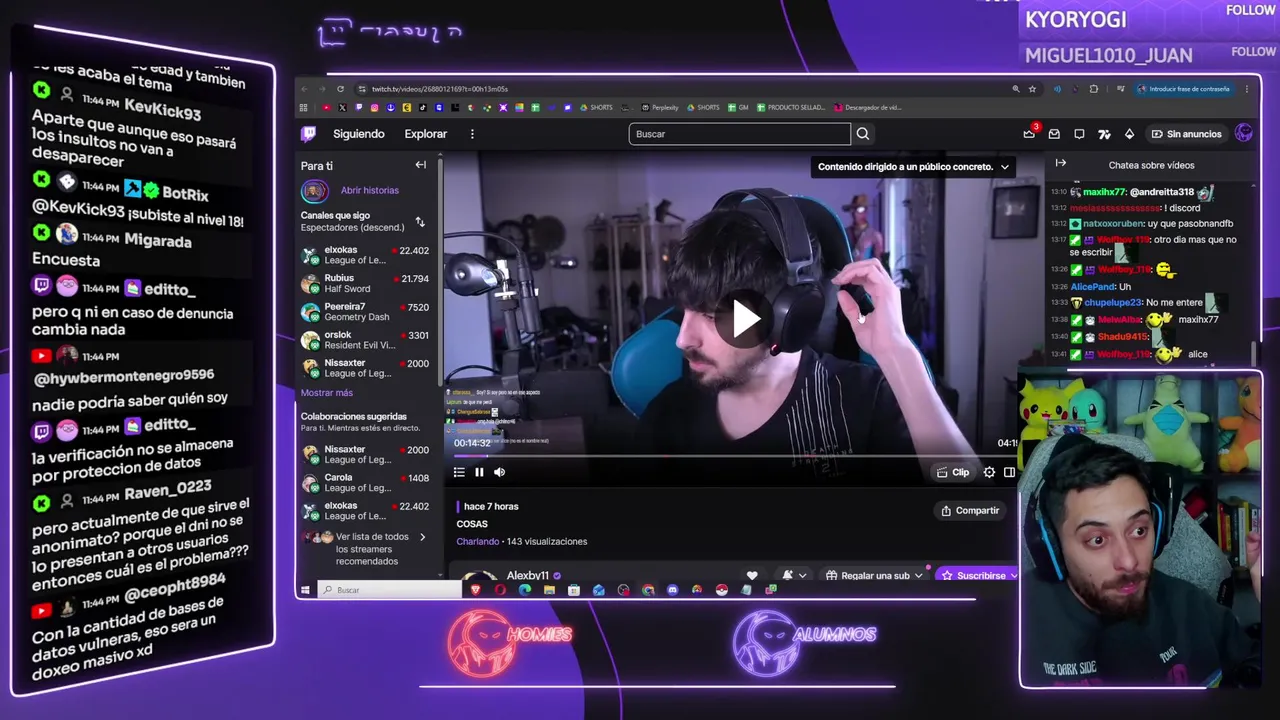
Task: Open Brave browser from taskbar
Action: click(x=475, y=590)
